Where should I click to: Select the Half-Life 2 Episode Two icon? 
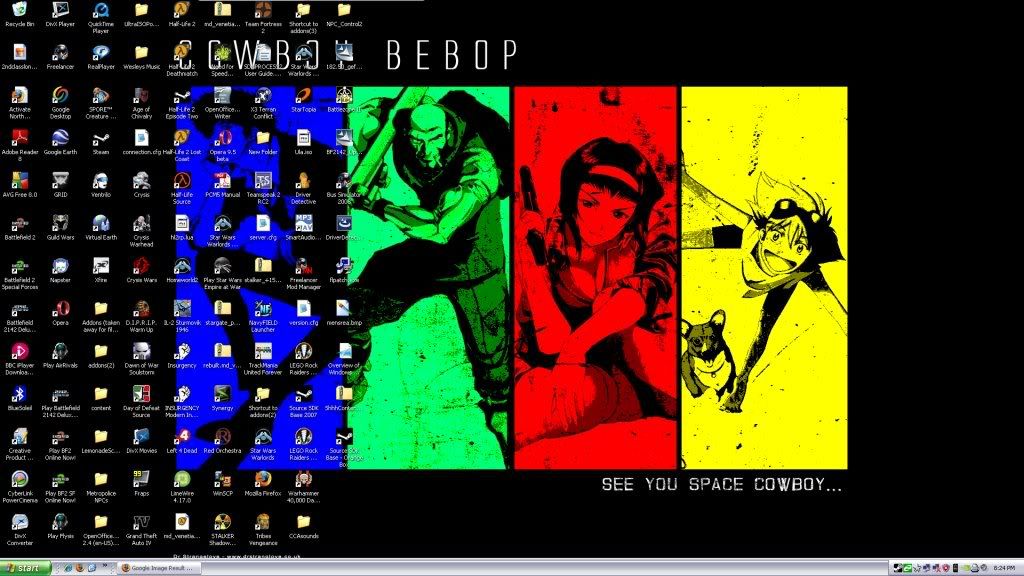(x=182, y=103)
